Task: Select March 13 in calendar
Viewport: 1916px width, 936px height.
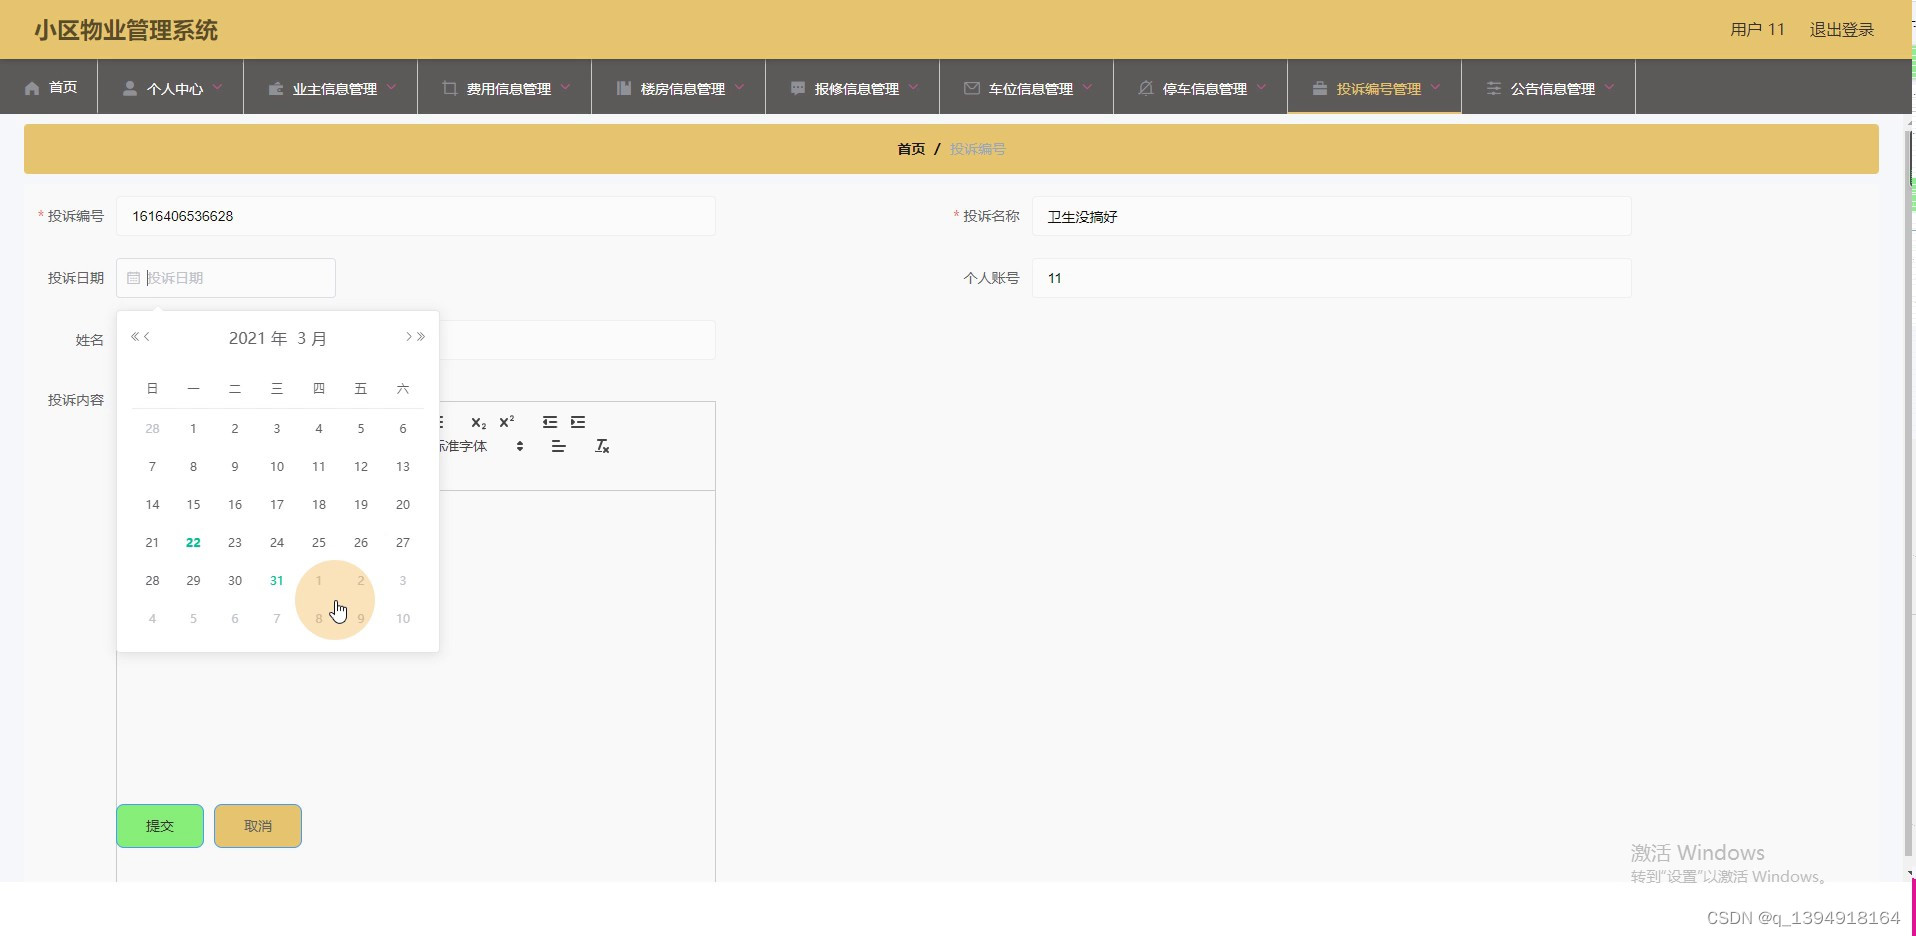Action: [403, 467]
